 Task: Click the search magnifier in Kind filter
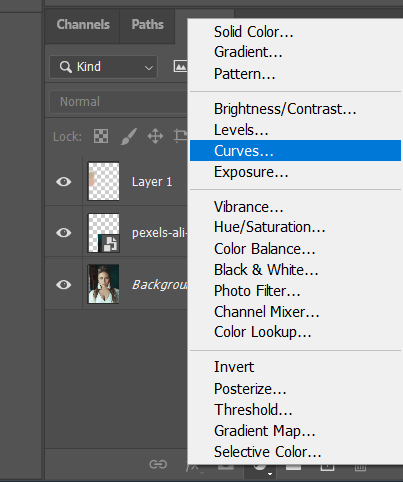66,67
